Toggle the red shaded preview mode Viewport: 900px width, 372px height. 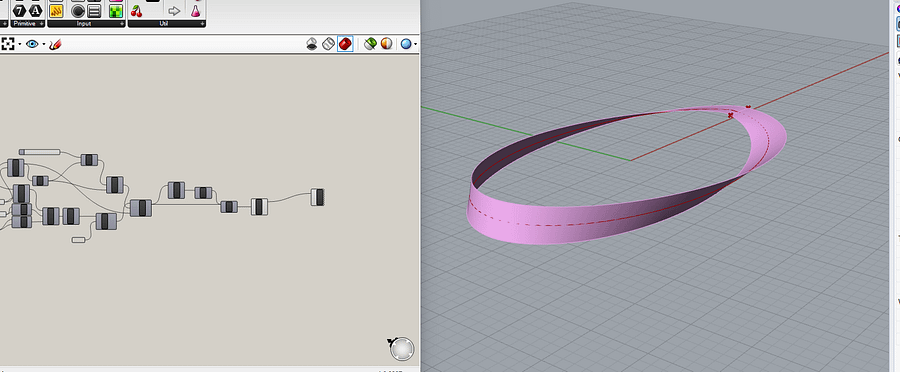click(345, 44)
